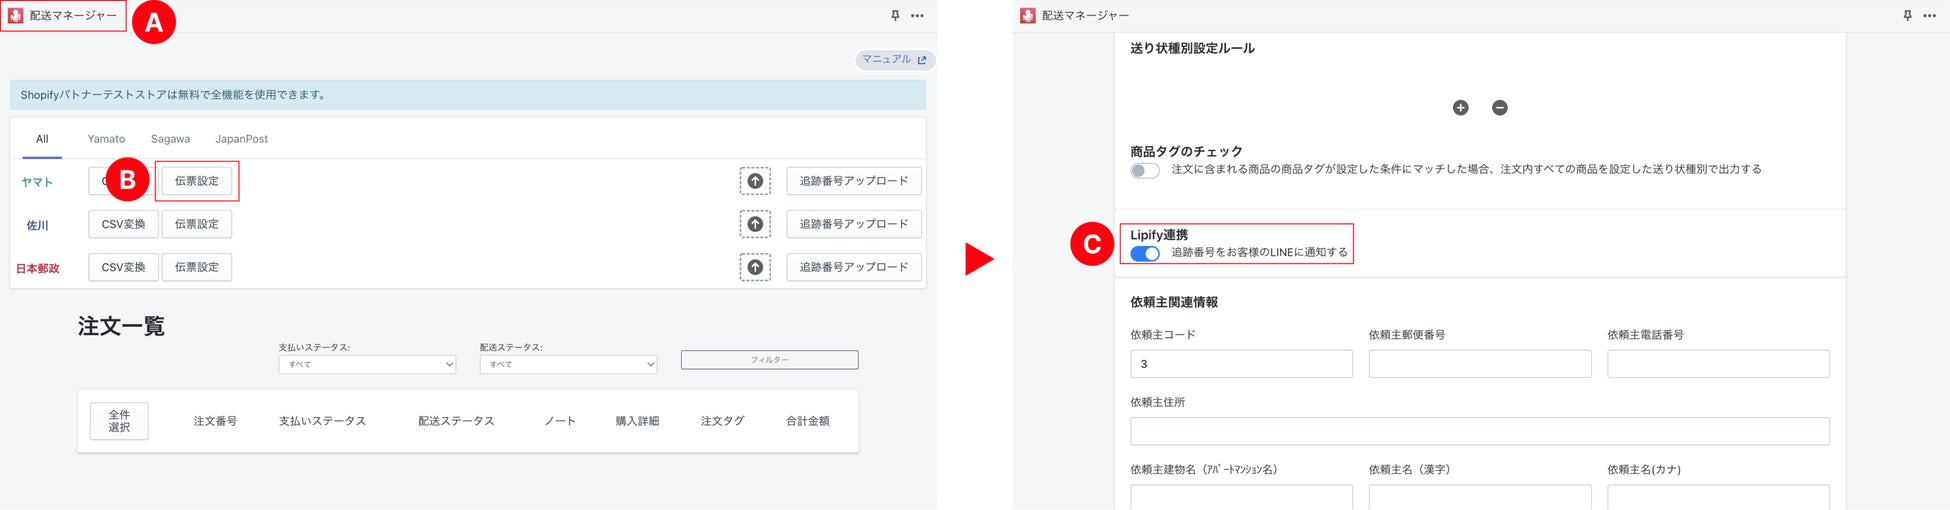Screen dimensions: 1950x510
Task: Click the 依頼主名(カナ) input field
Action: click(1718, 497)
